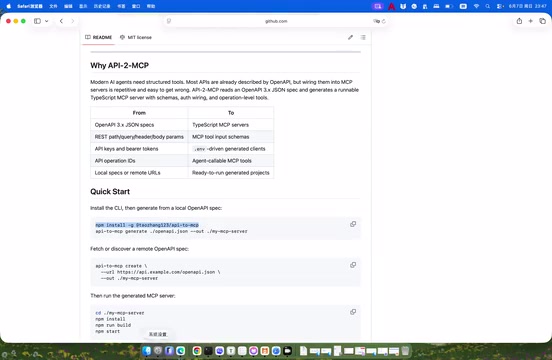Click the 'Local specs or remote URLs' cell
Viewport: 552px width, 360px height.
click(x=139, y=172)
